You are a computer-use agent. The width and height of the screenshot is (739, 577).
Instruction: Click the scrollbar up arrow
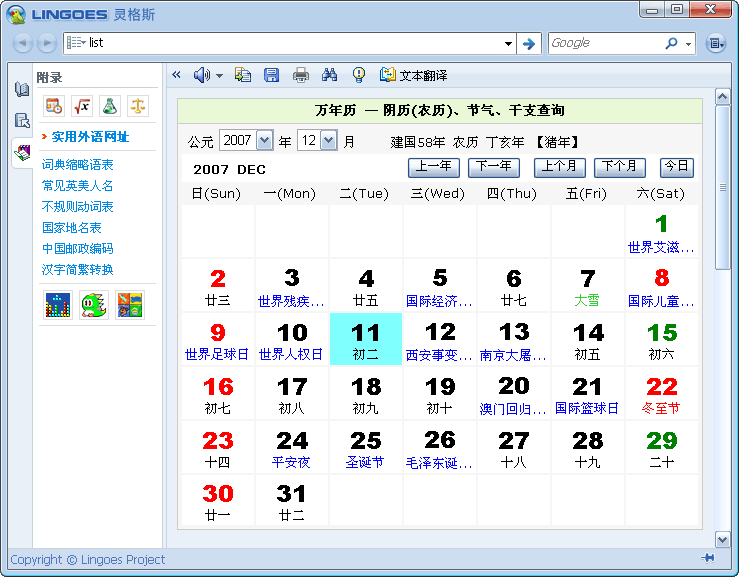pos(722,97)
